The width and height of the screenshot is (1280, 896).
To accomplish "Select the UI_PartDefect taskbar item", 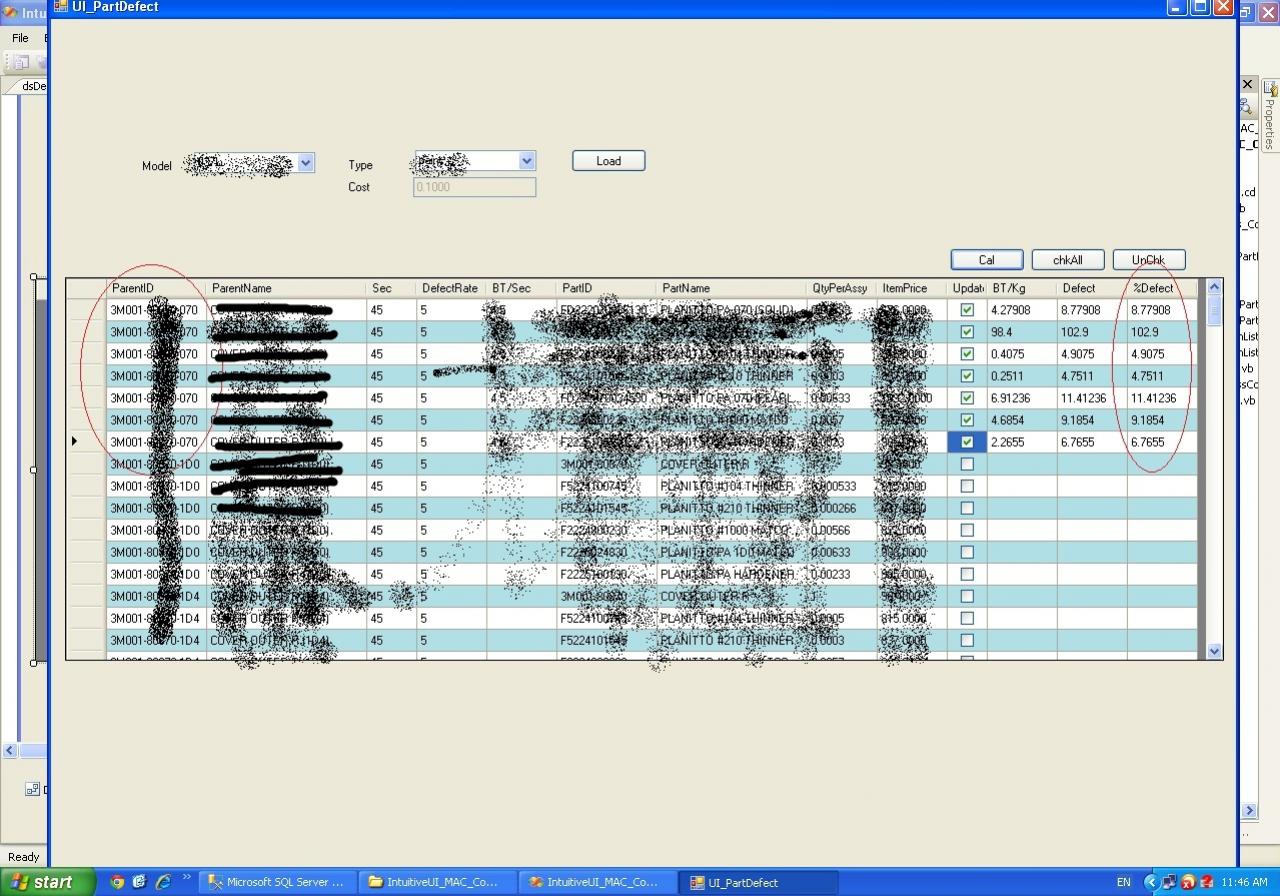I will [757, 882].
